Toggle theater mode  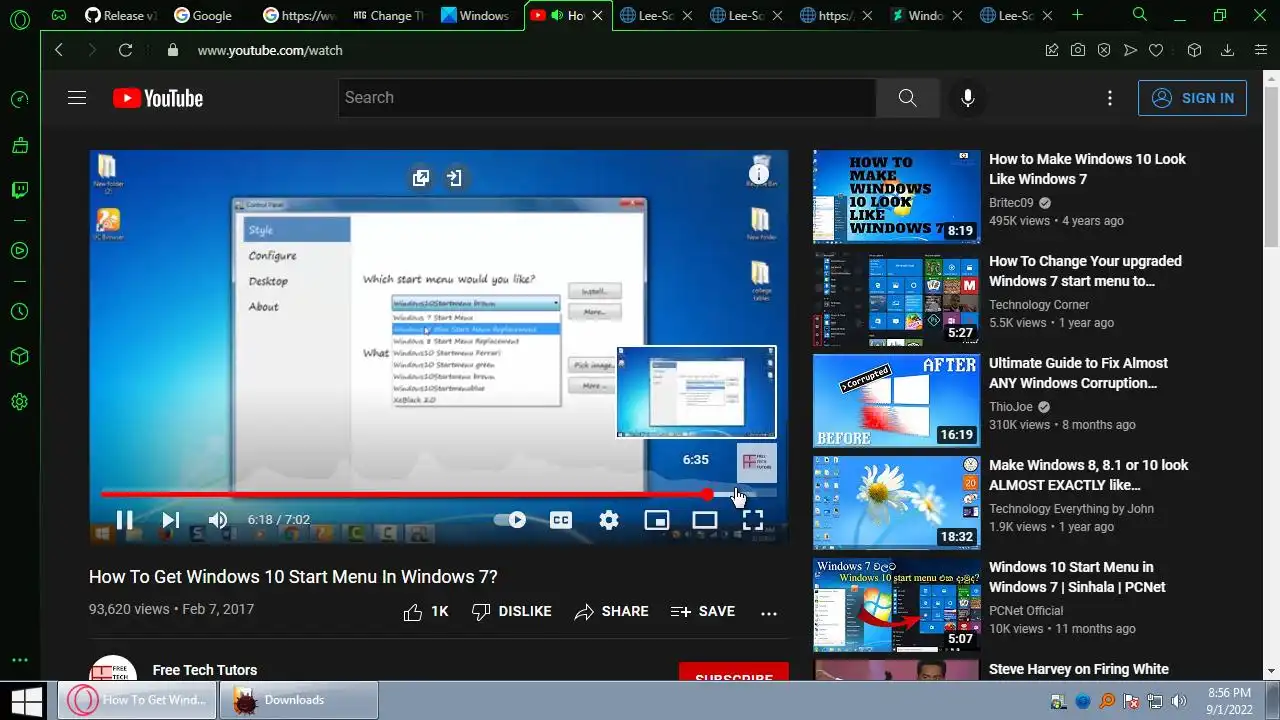[705, 520]
